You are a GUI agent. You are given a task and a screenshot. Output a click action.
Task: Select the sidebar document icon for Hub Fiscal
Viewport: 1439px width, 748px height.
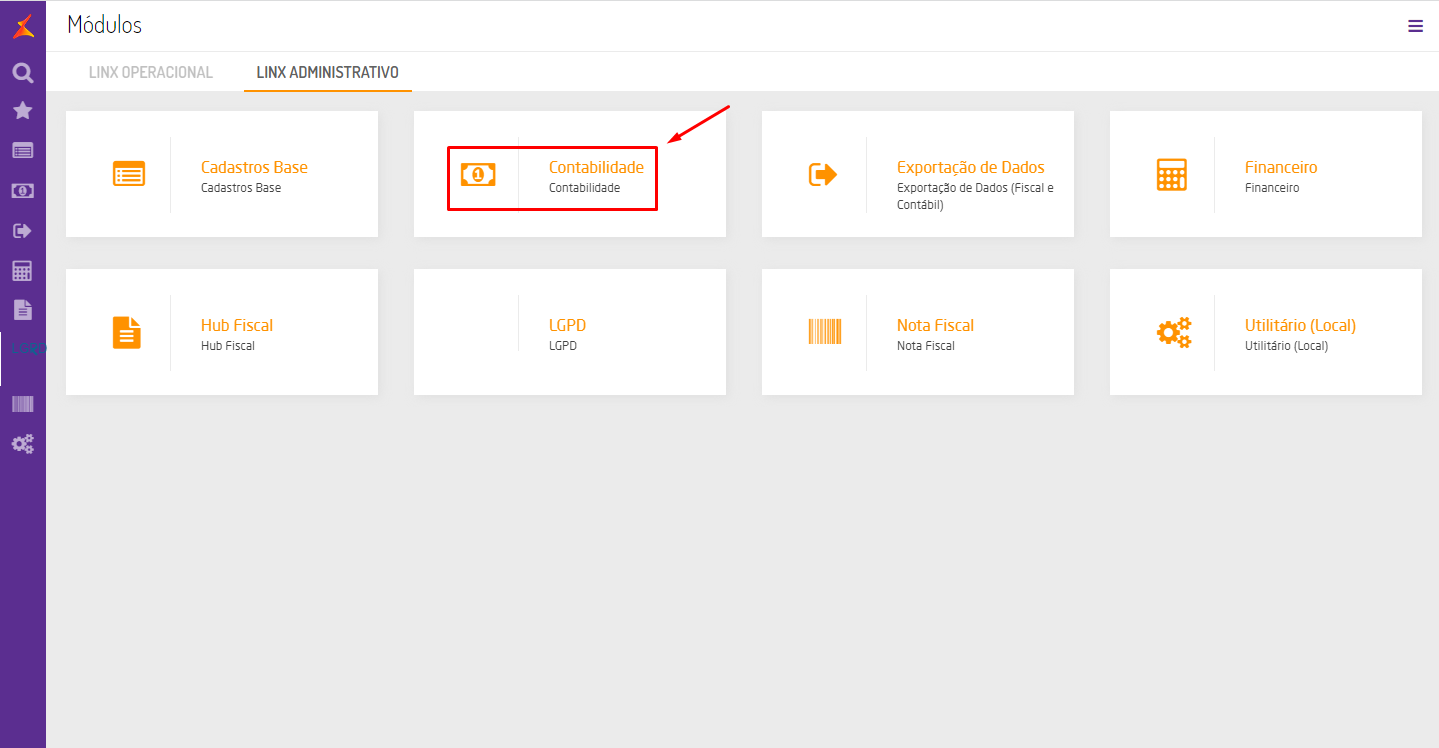(22, 310)
